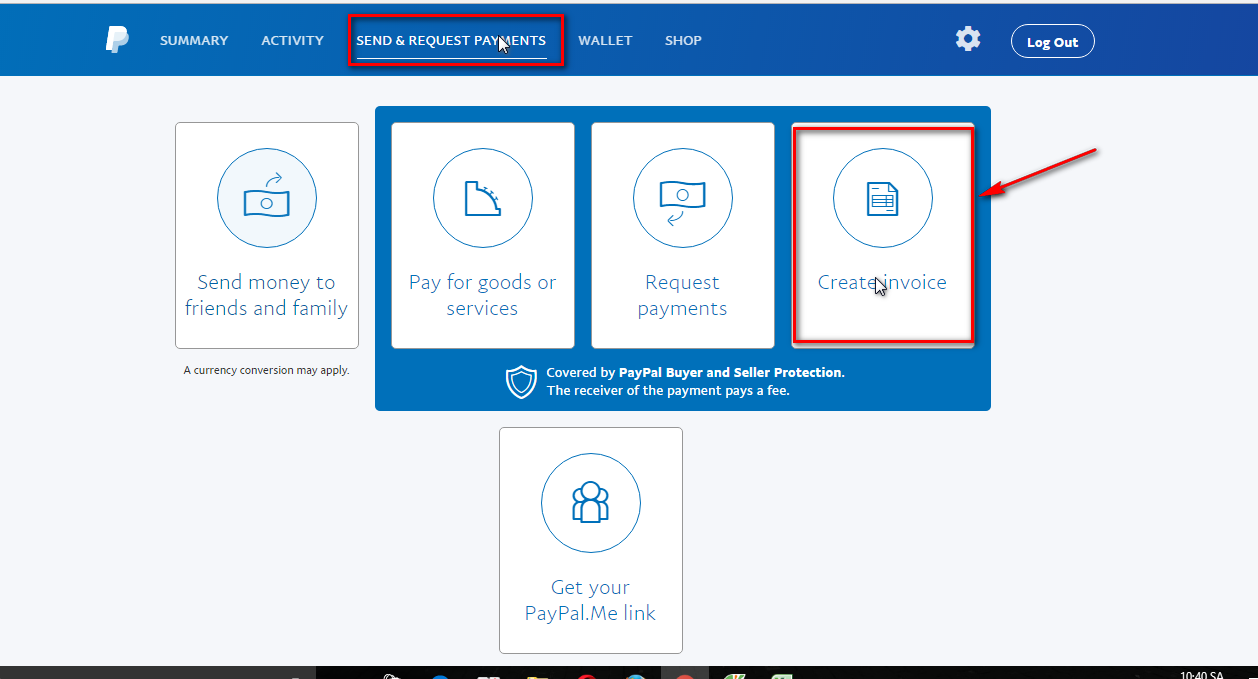Click the Create invoice card
1258x679 pixels.
tap(883, 235)
